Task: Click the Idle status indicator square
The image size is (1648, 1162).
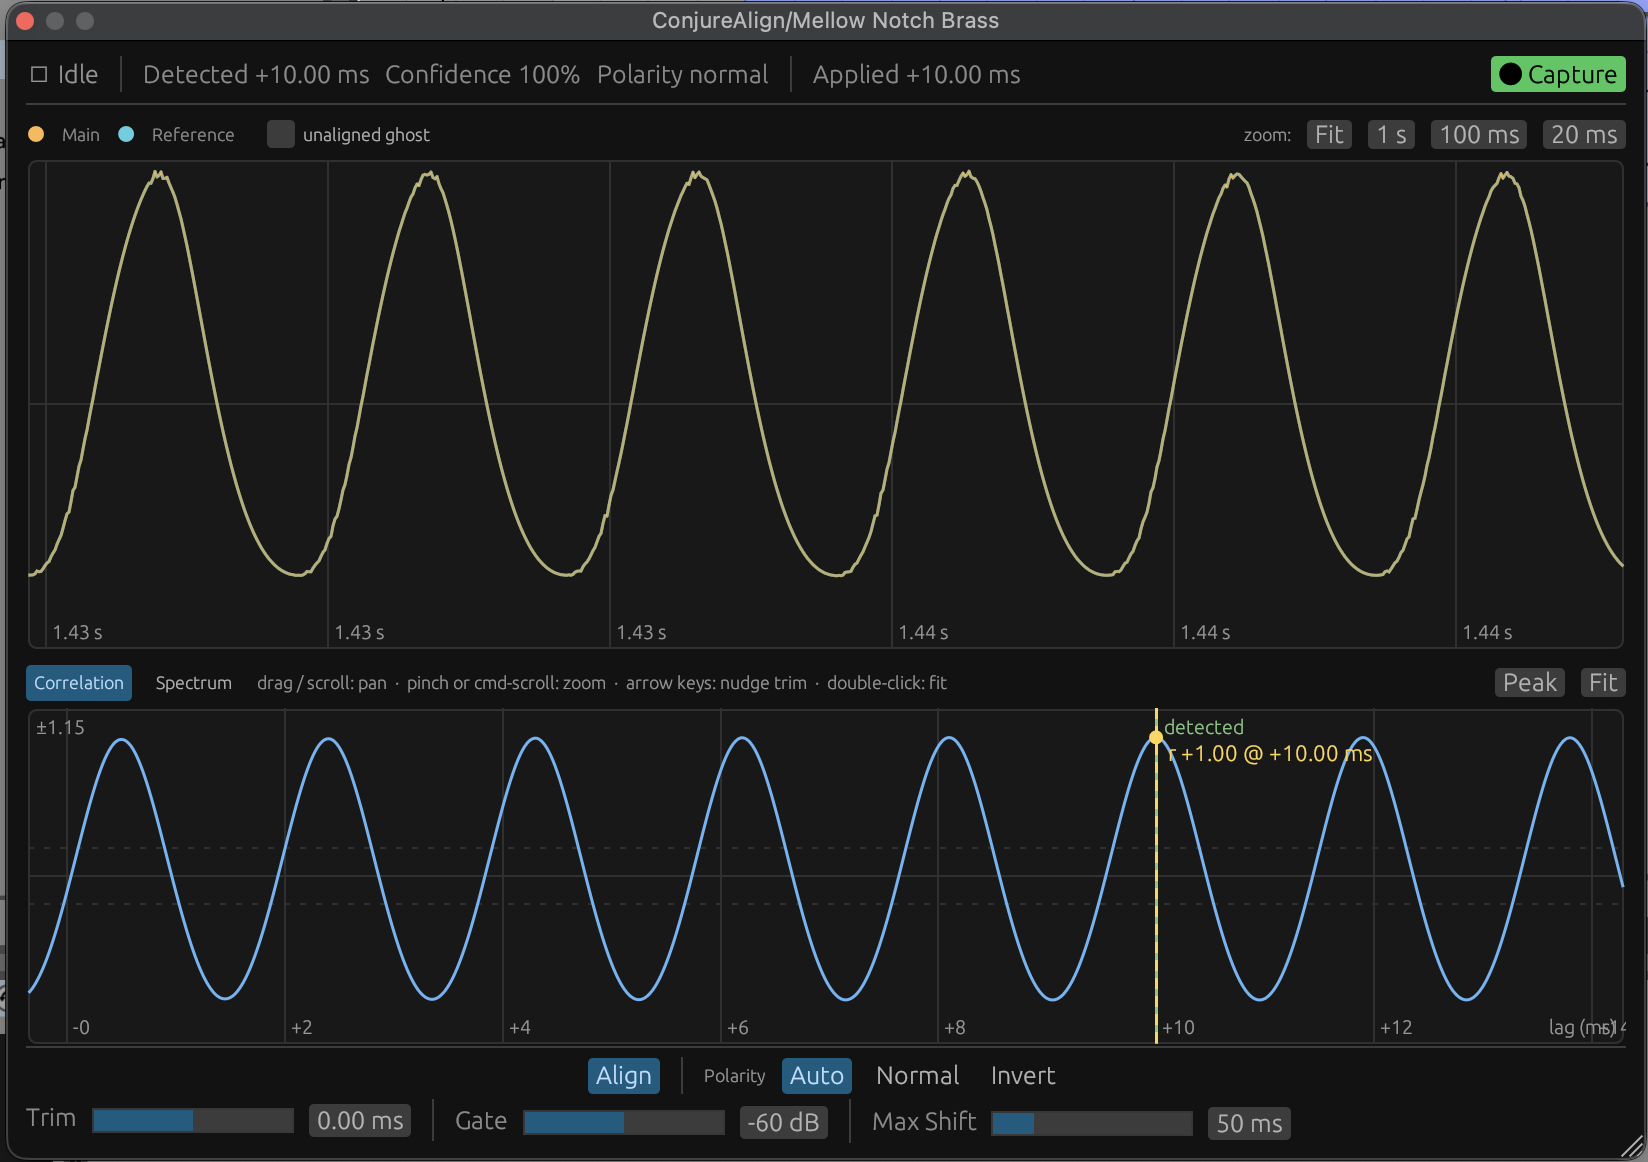Action: (x=39, y=74)
